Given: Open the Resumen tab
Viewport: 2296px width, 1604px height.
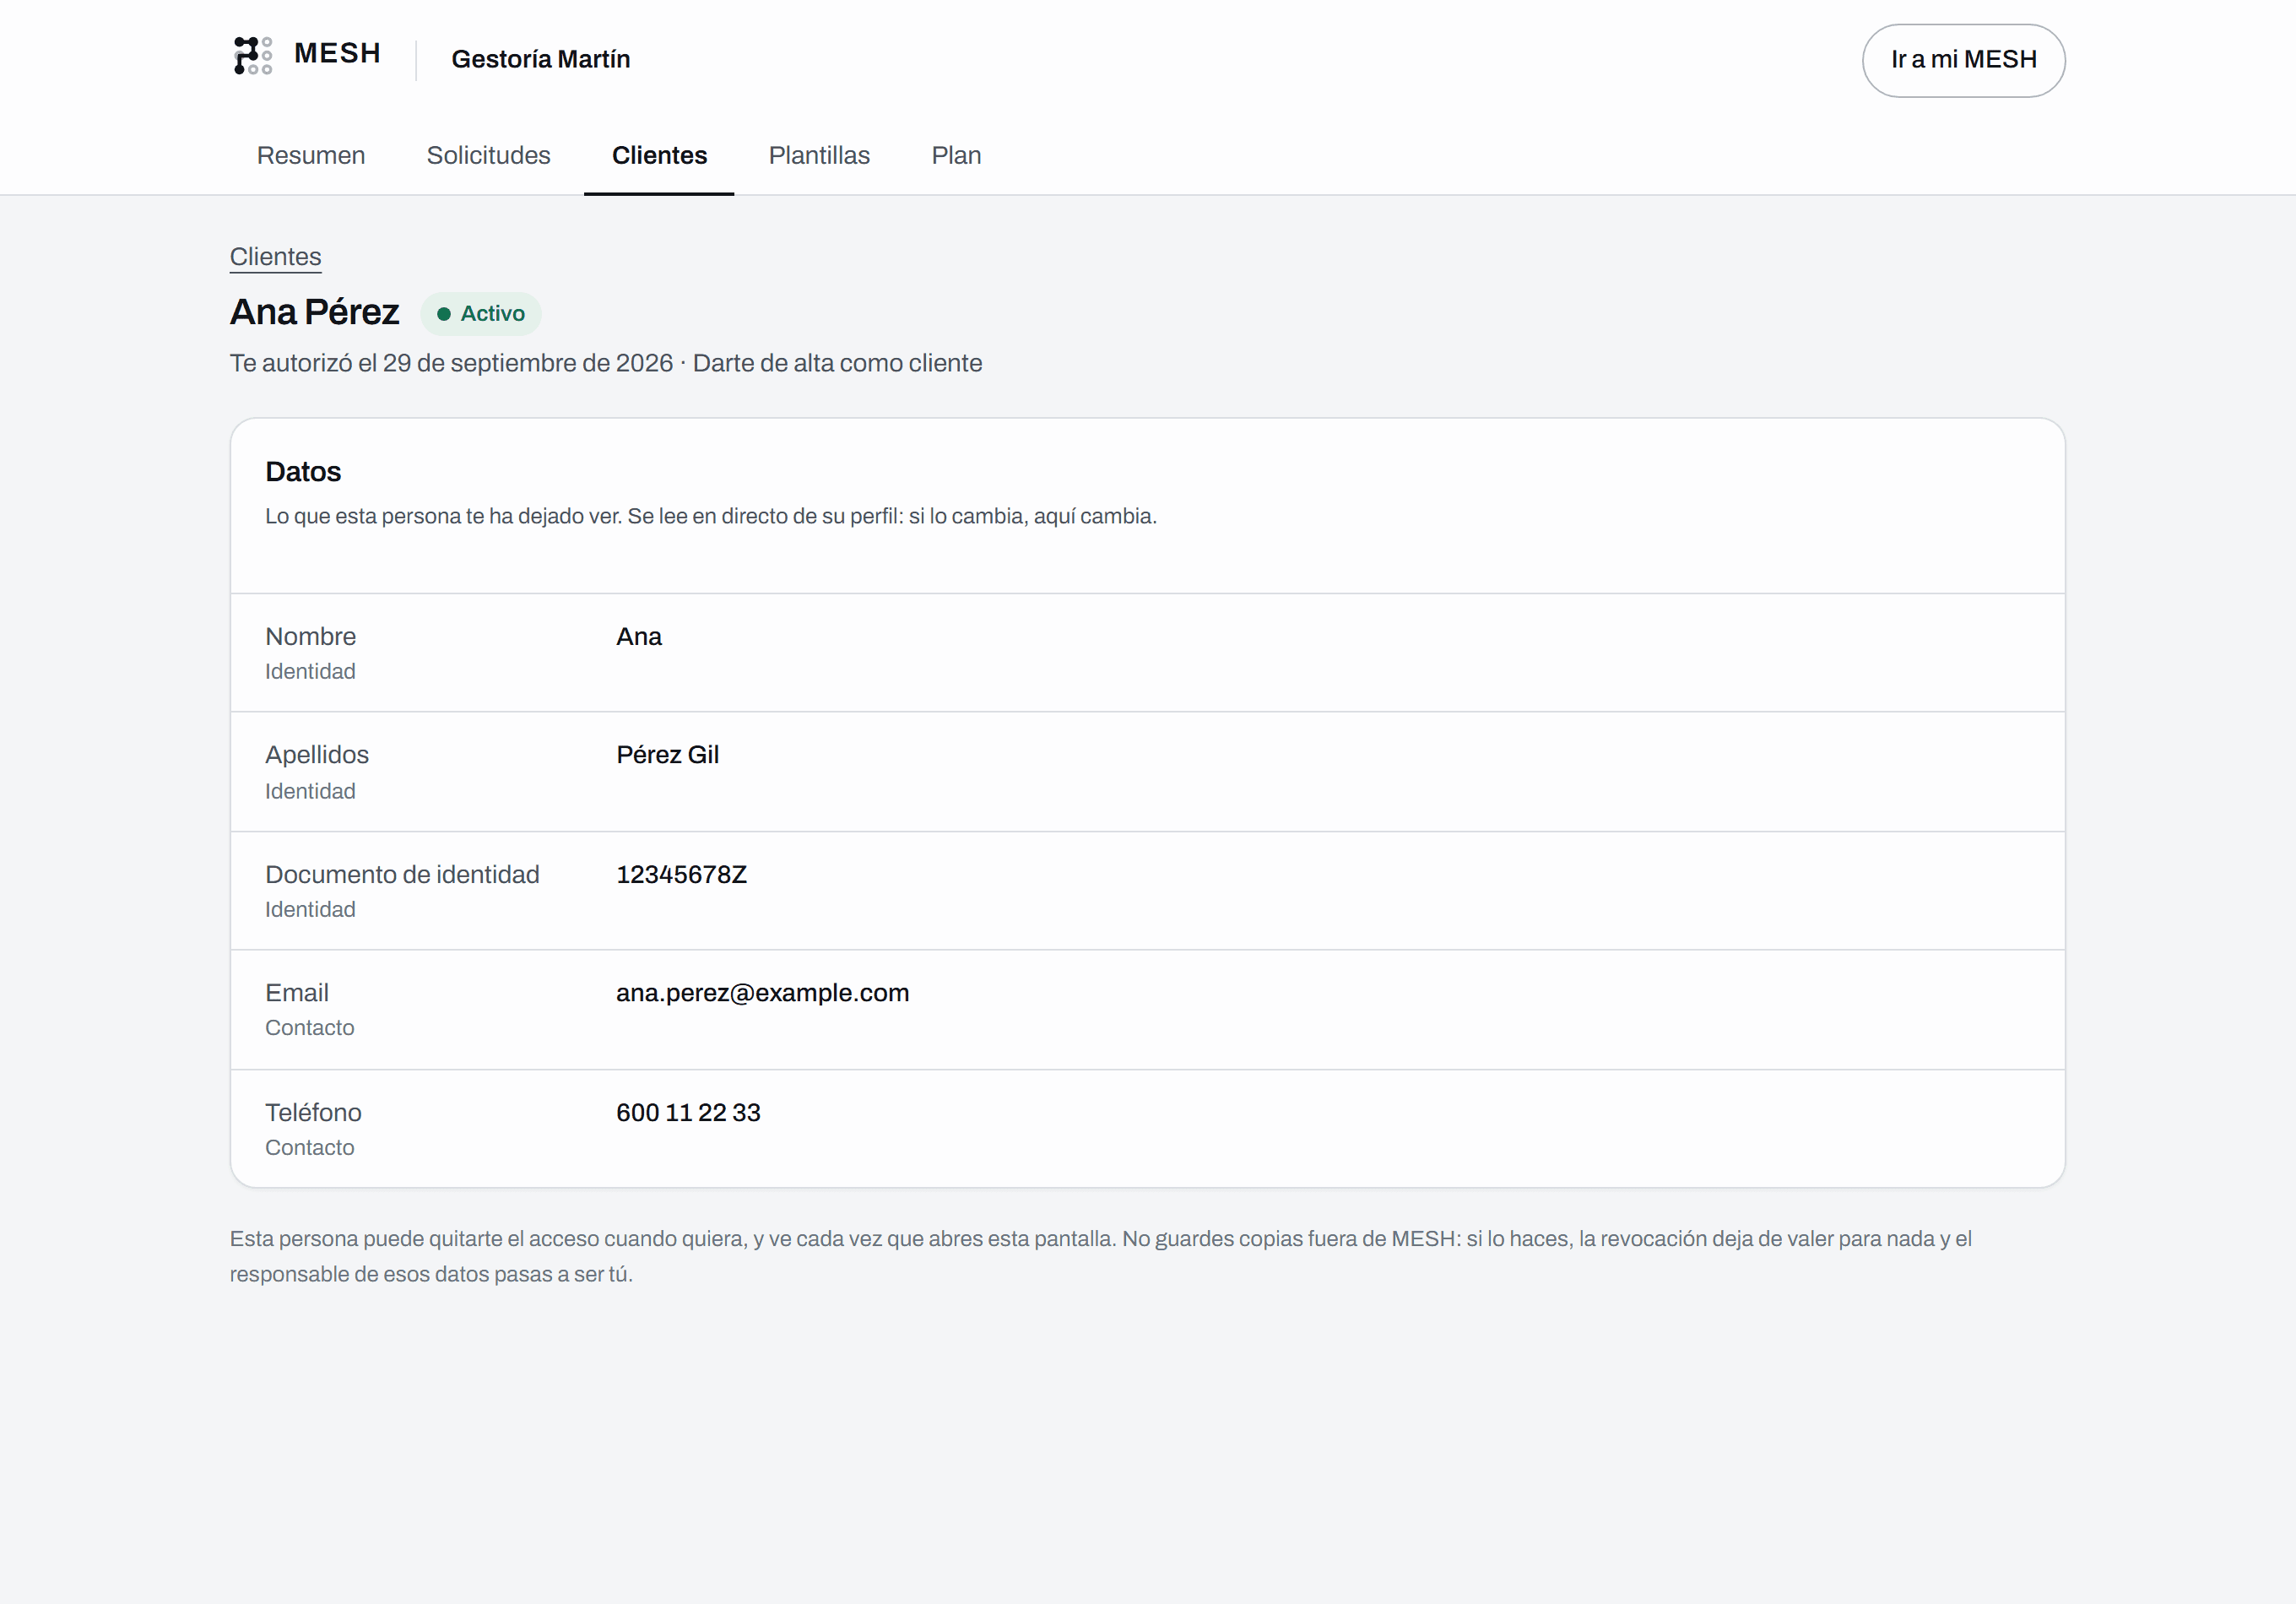Looking at the screenshot, I should 311,155.
